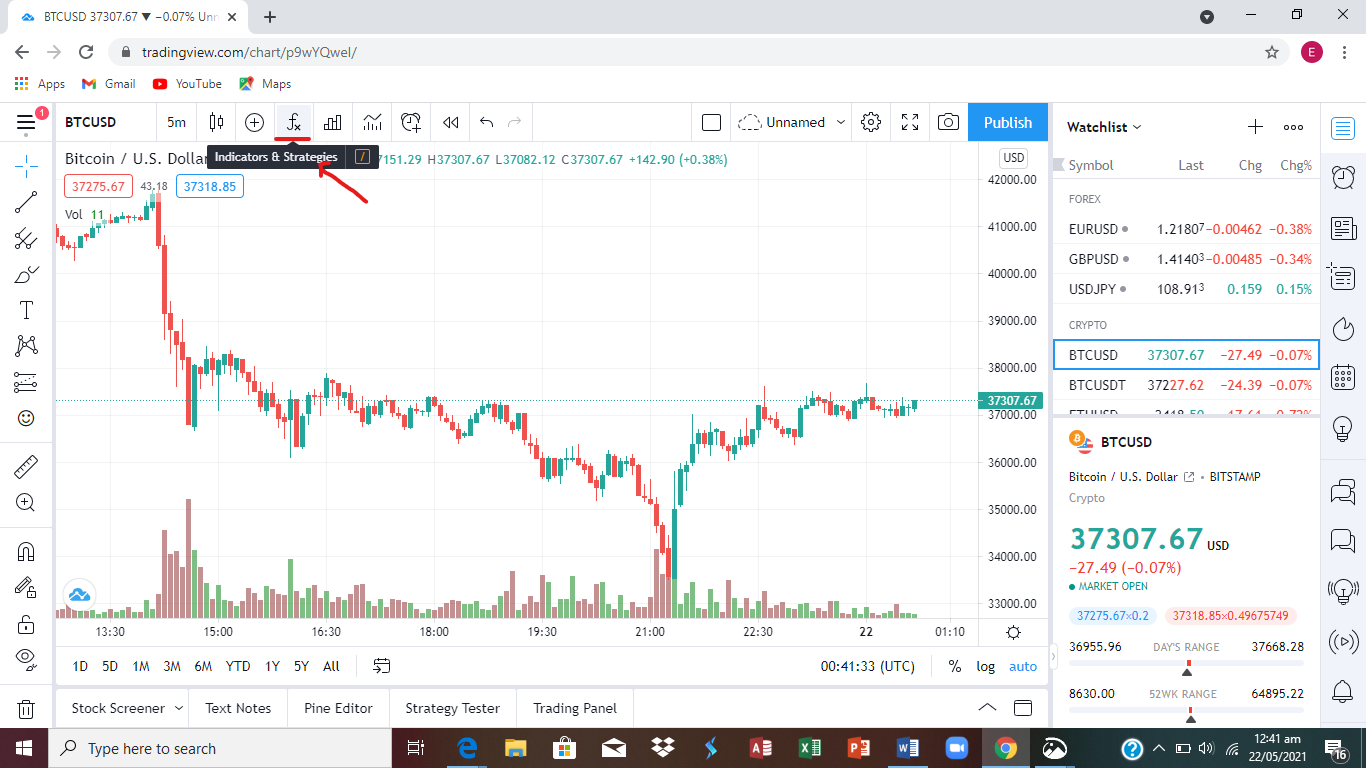Open Excel from the Windows taskbar
This screenshot has height=768, width=1366.
point(810,748)
